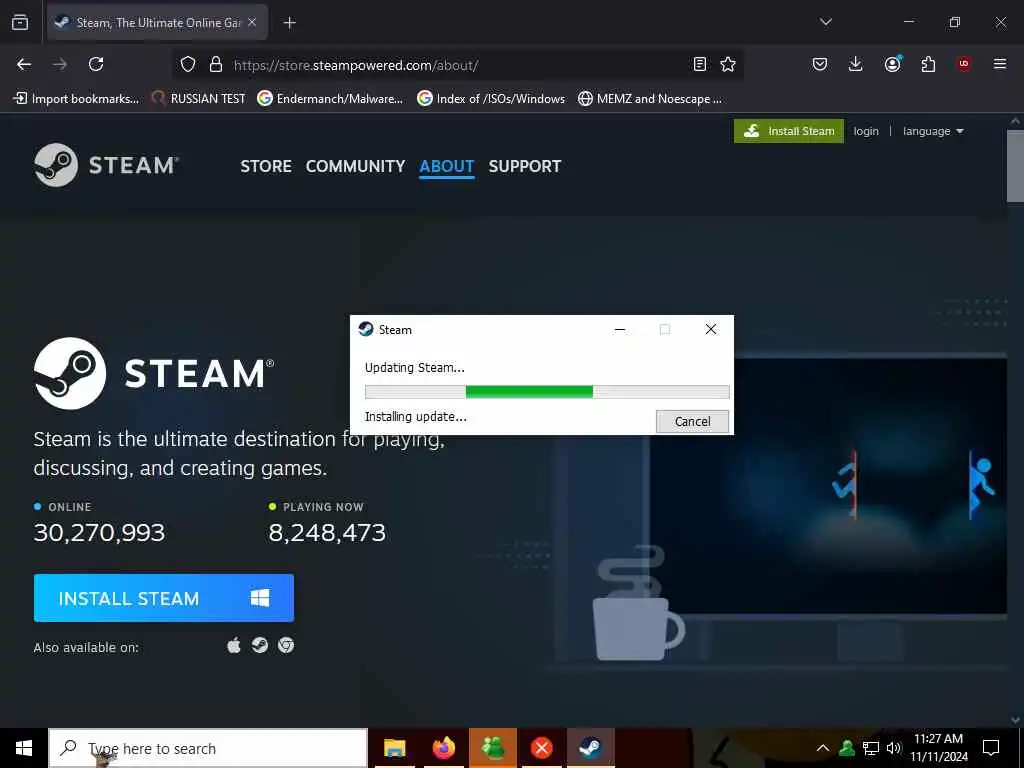Click the Steam update progress bar
Image resolution: width=1024 pixels, height=768 pixels.
pos(547,392)
